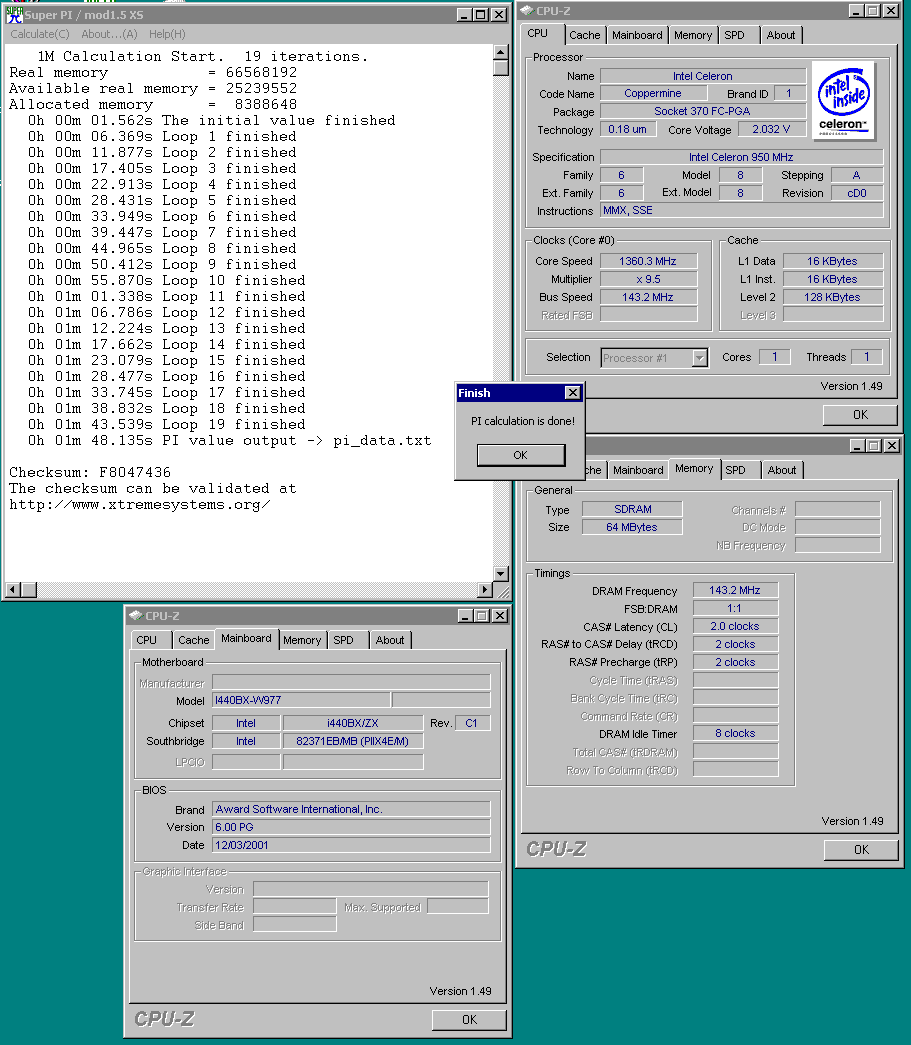Click the DRAM Idle Timer value 8 clocks

click(x=735, y=733)
